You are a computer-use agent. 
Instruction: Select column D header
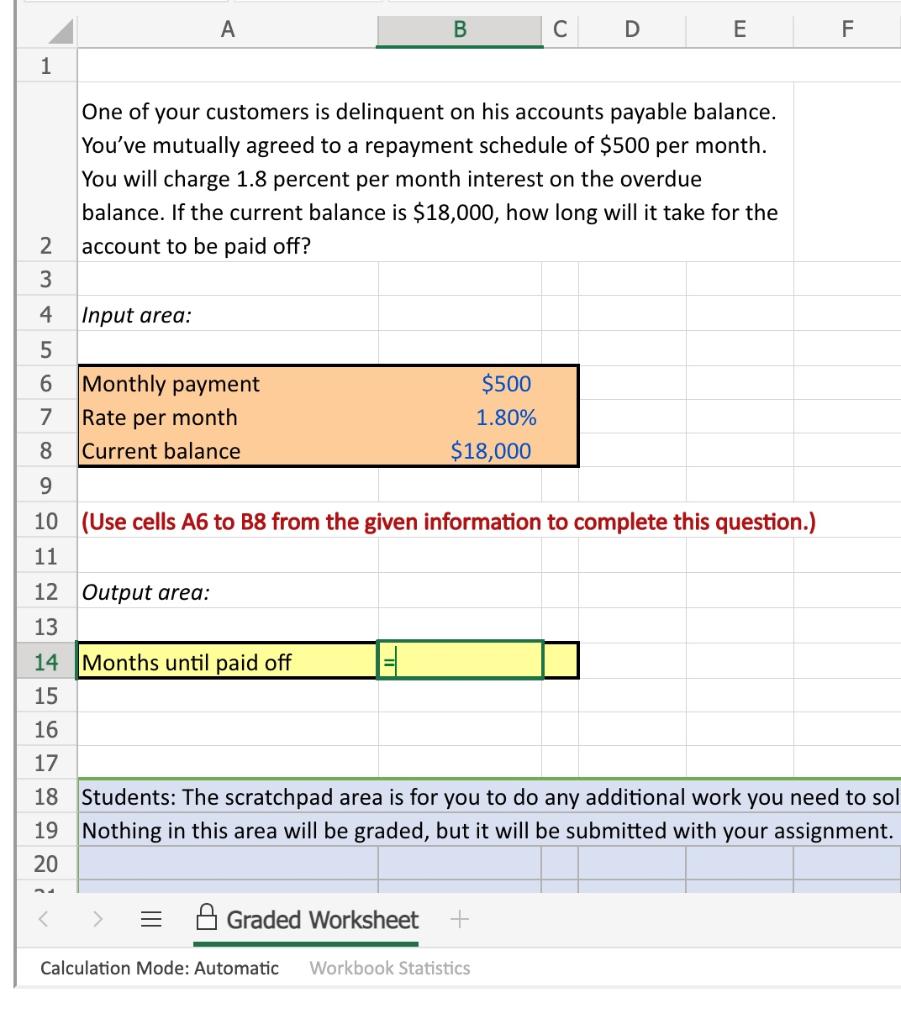click(x=632, y=29)
